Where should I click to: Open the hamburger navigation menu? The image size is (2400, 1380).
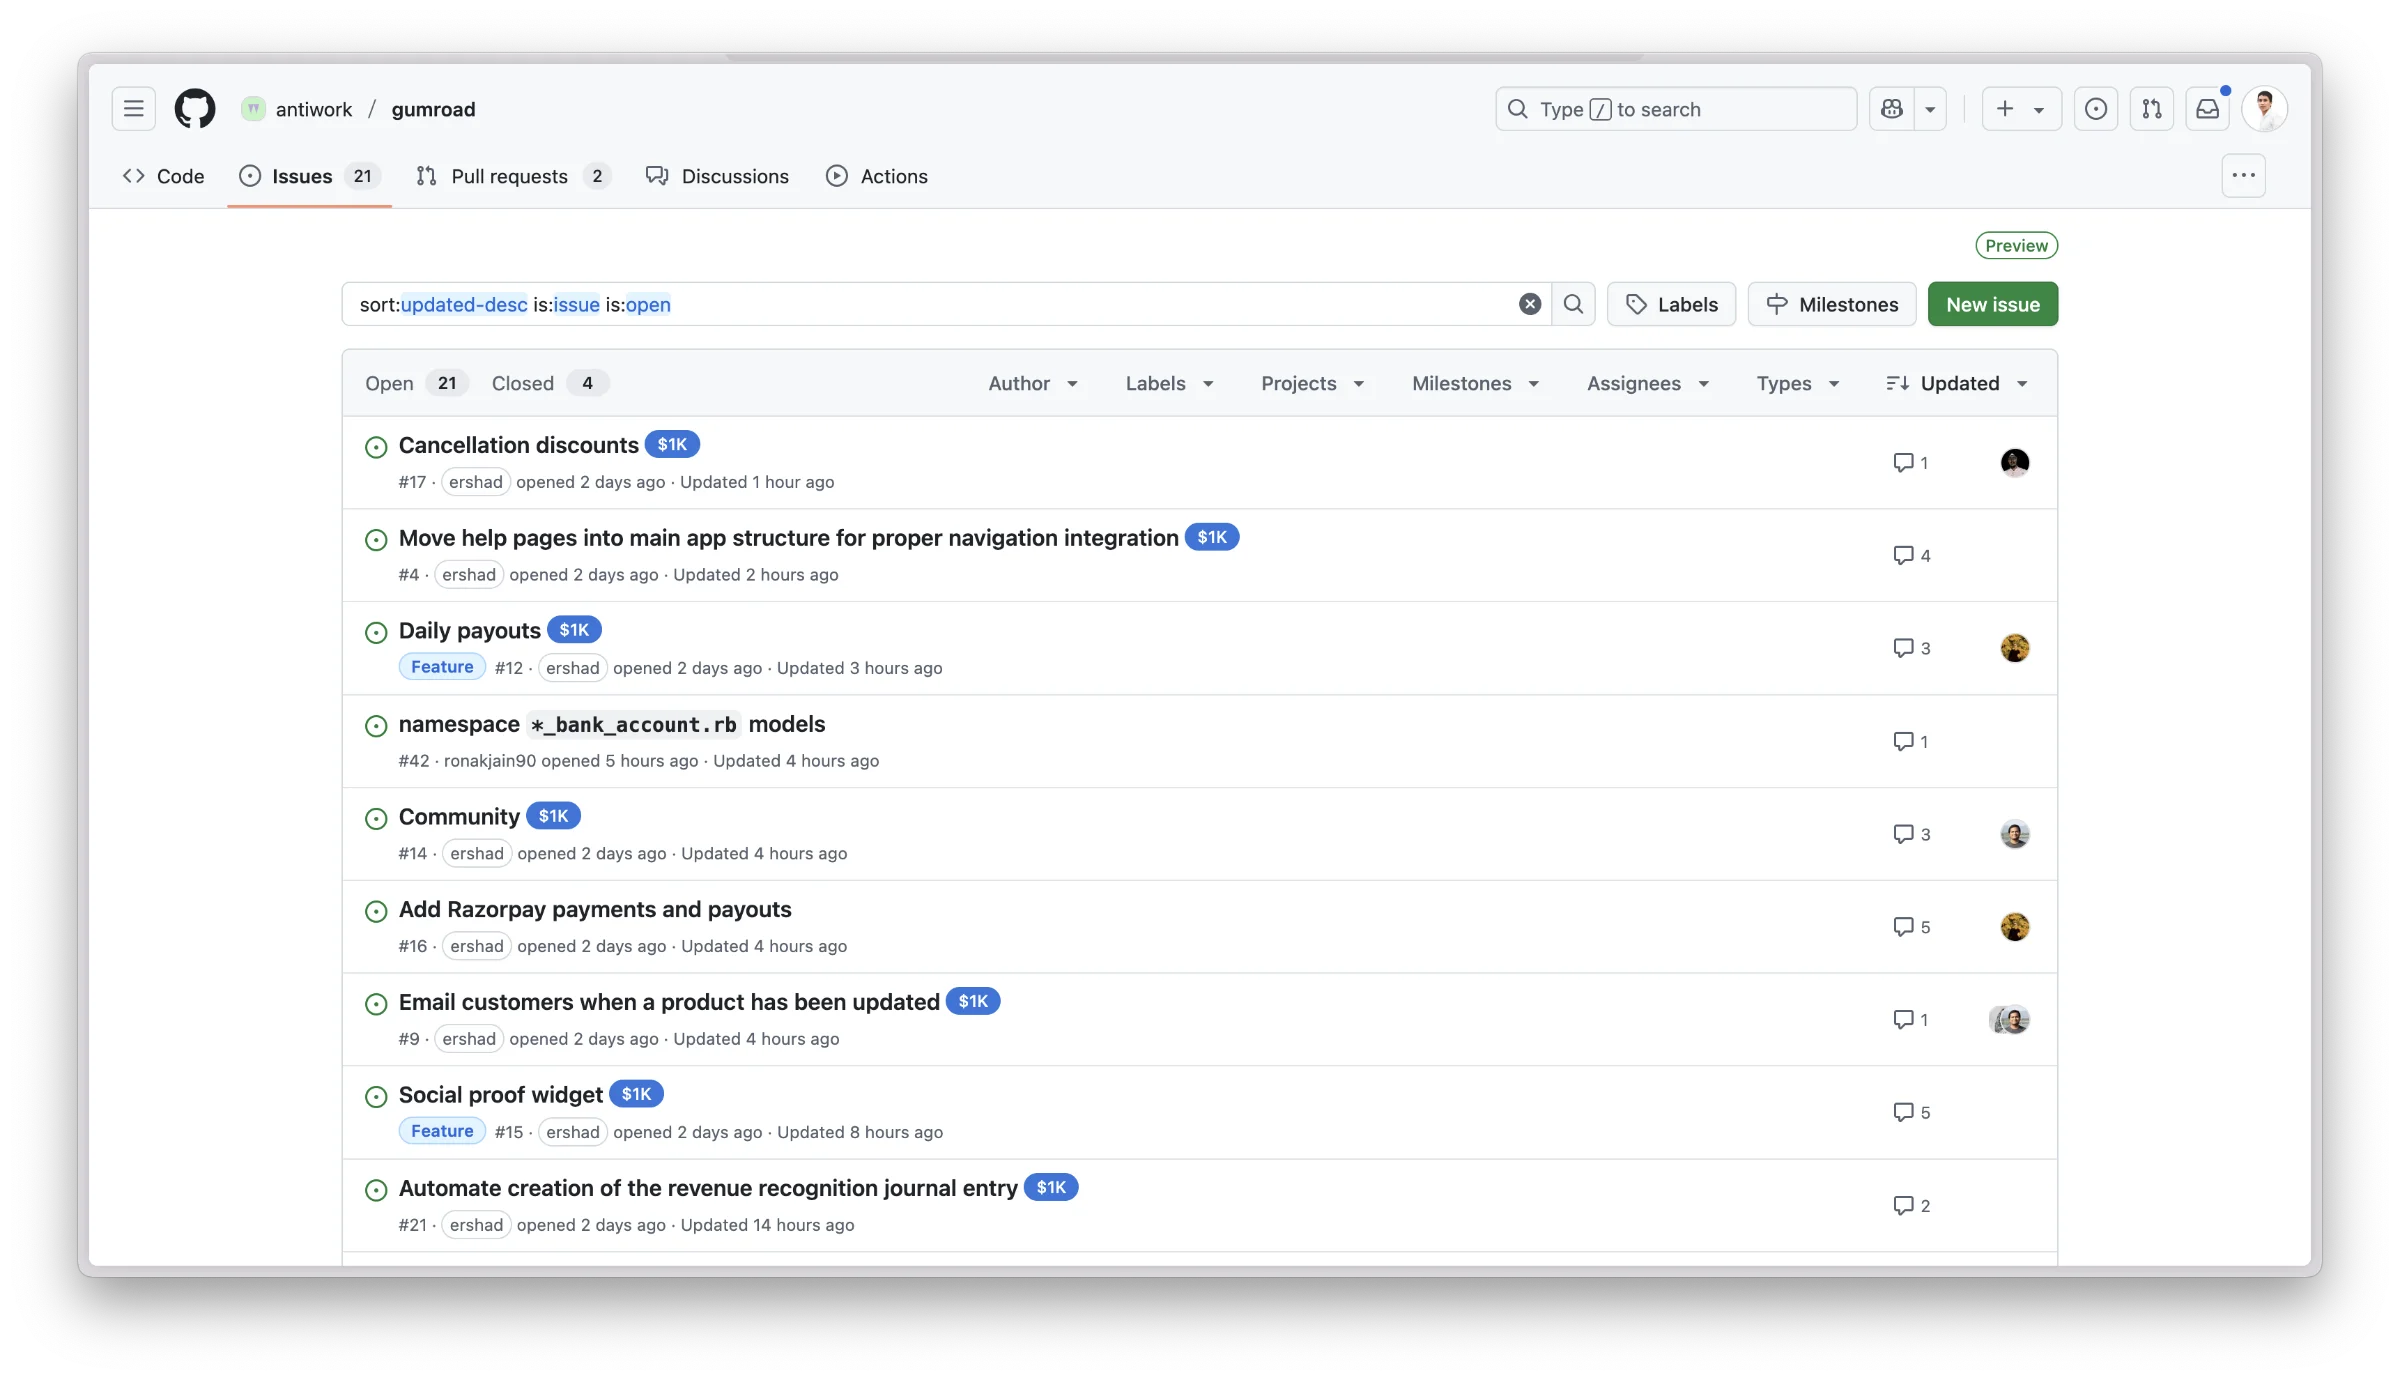coord(133,109)
